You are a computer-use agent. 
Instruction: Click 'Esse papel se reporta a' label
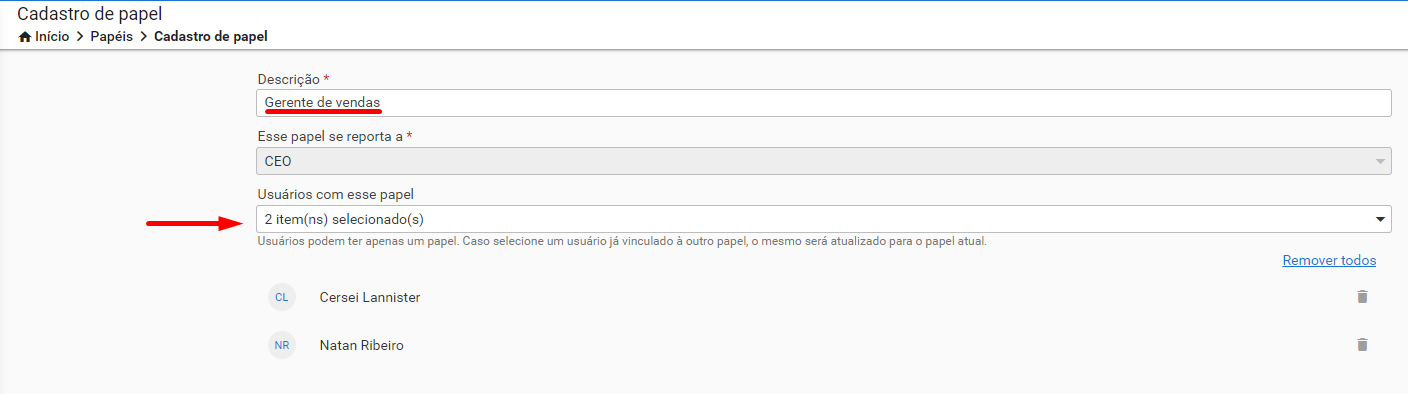(x=330, y=136)
